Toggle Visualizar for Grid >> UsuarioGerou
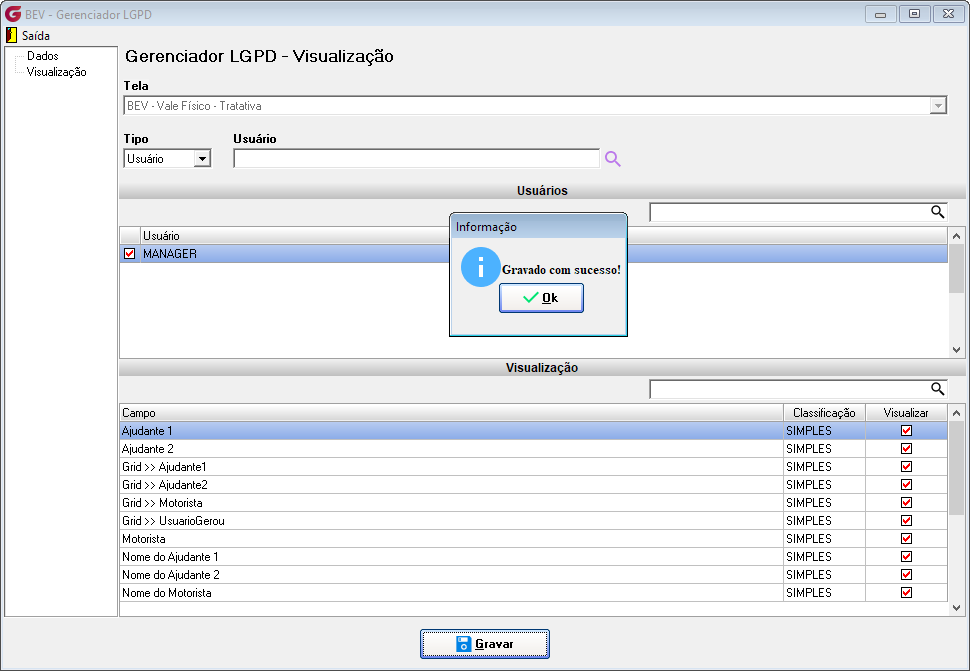The height and width of the screenshot is (671, 970). 906,521
